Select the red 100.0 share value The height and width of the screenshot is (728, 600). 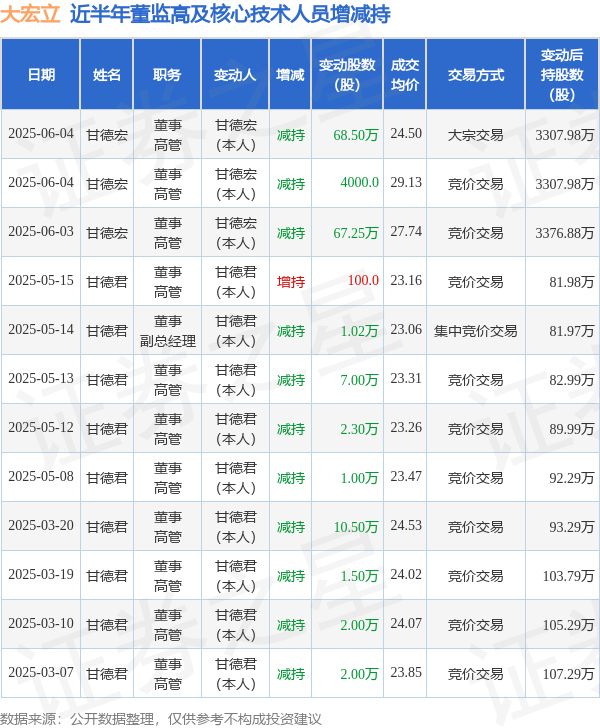pos(363,280)
